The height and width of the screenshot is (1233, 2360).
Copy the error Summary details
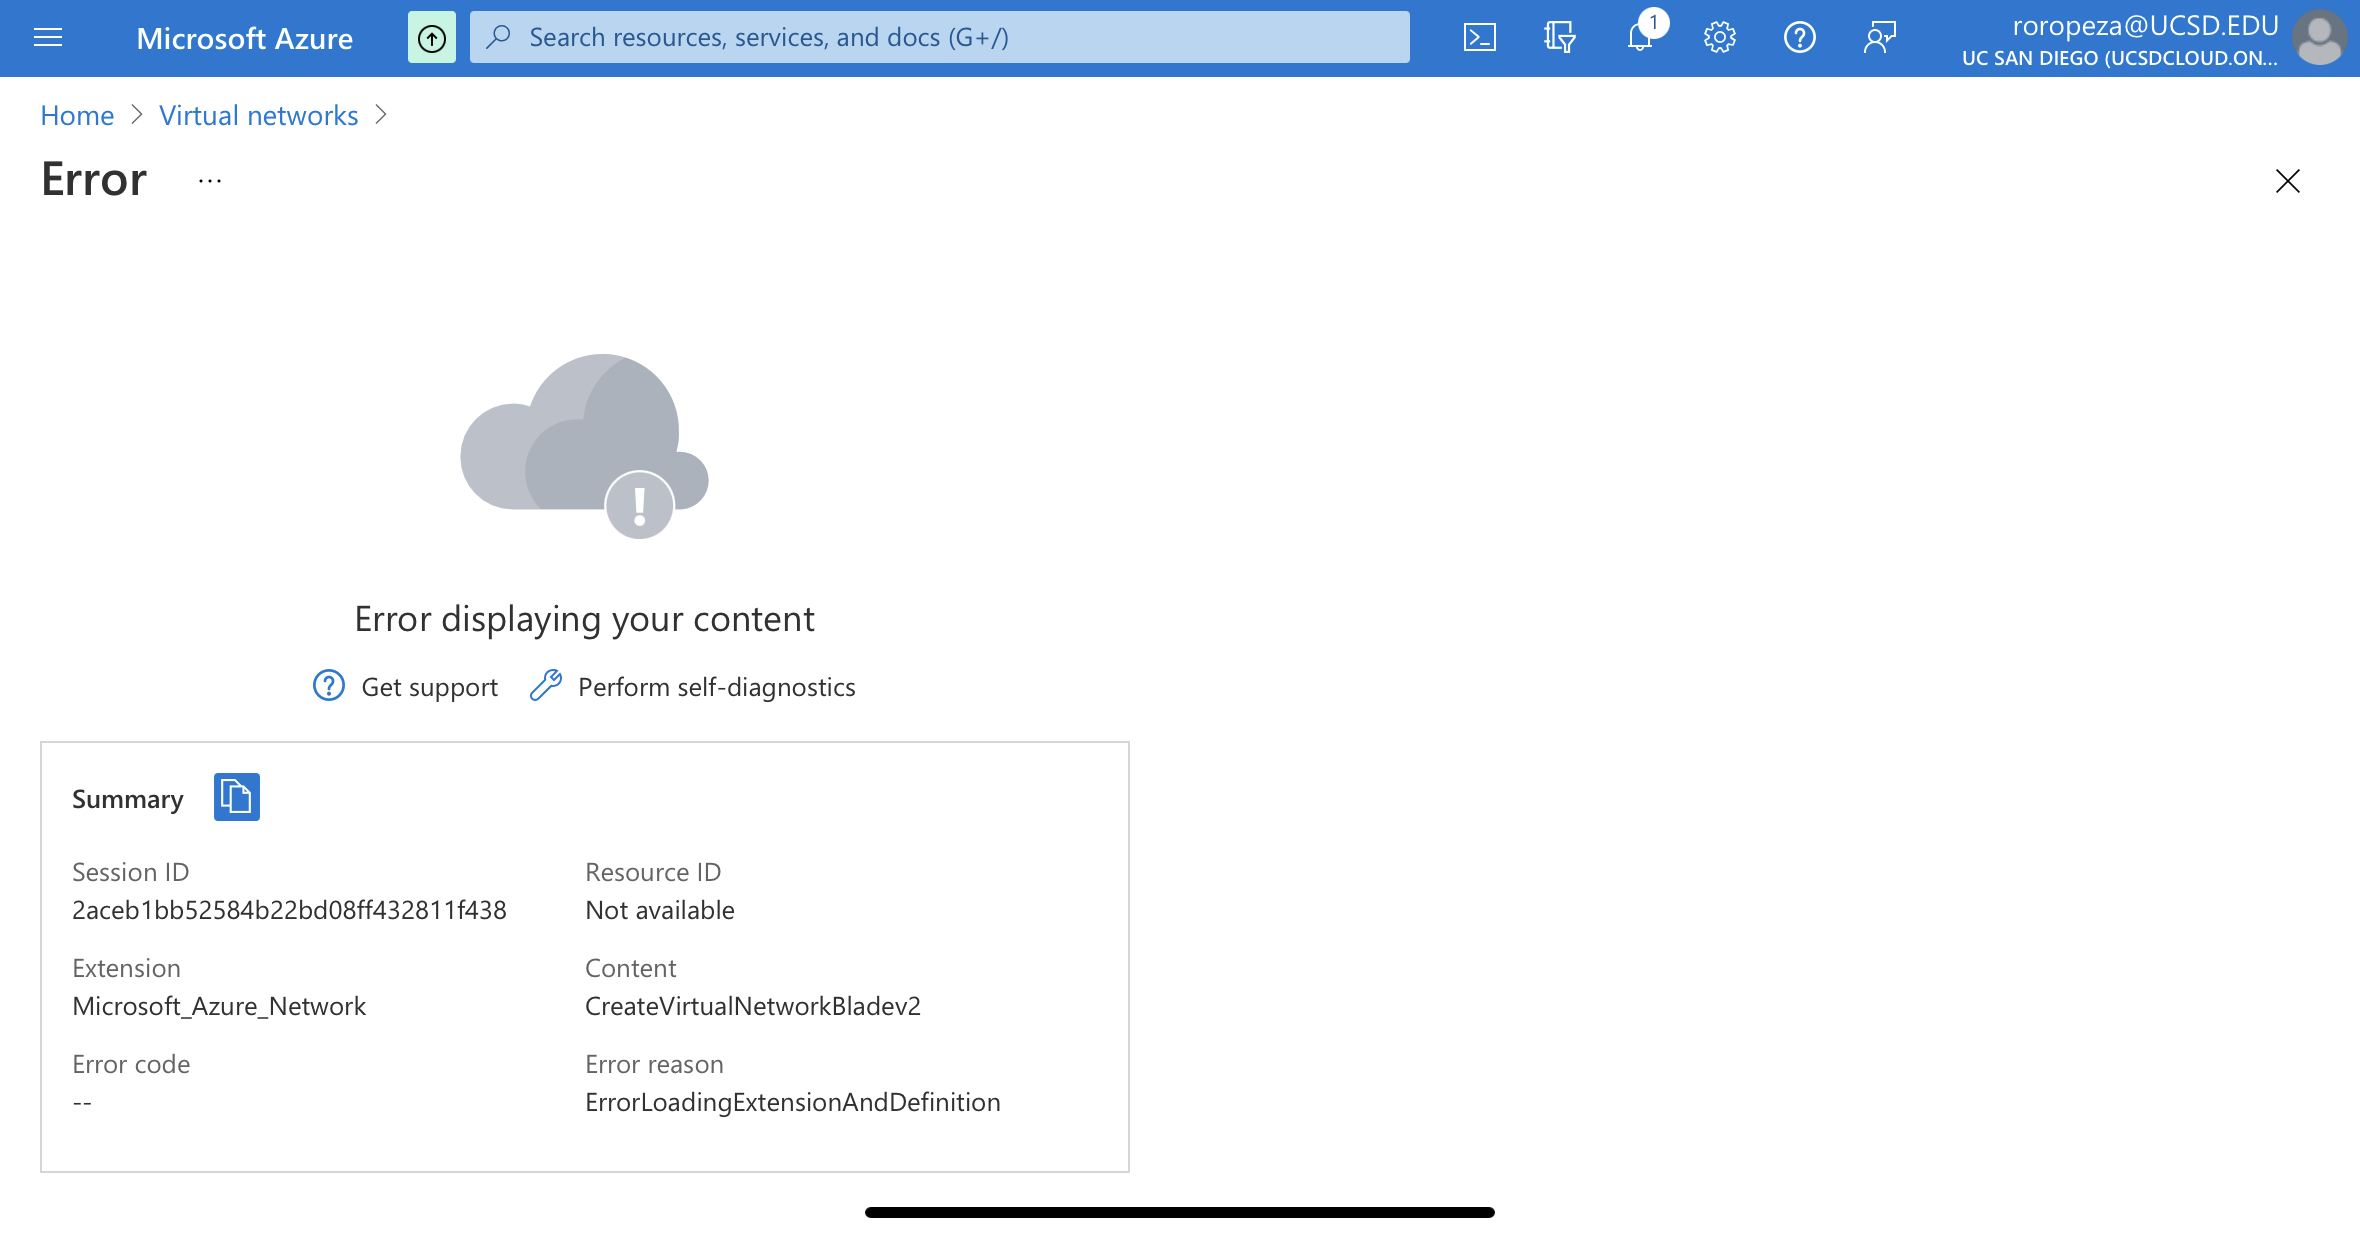(x=236, y=797)
